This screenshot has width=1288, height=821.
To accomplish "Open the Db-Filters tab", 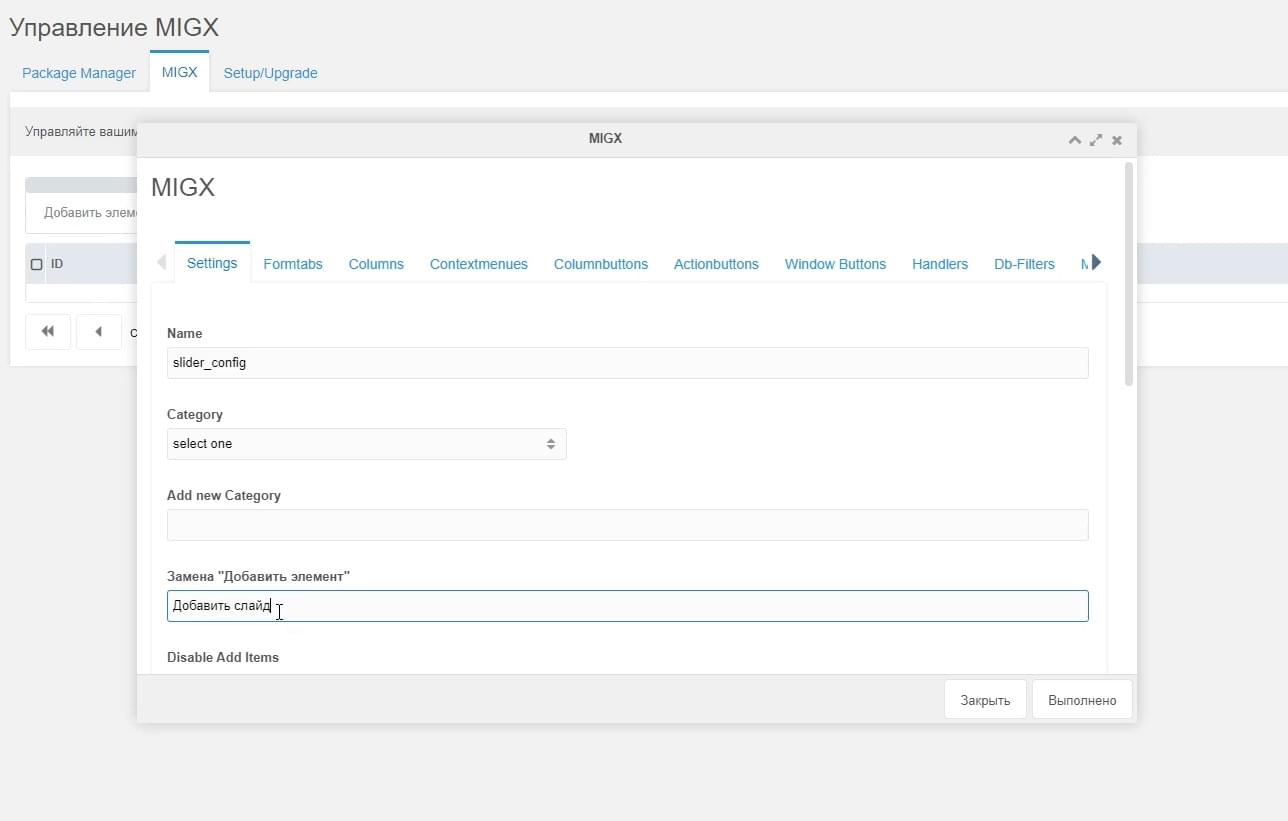I will [1024, 264].
